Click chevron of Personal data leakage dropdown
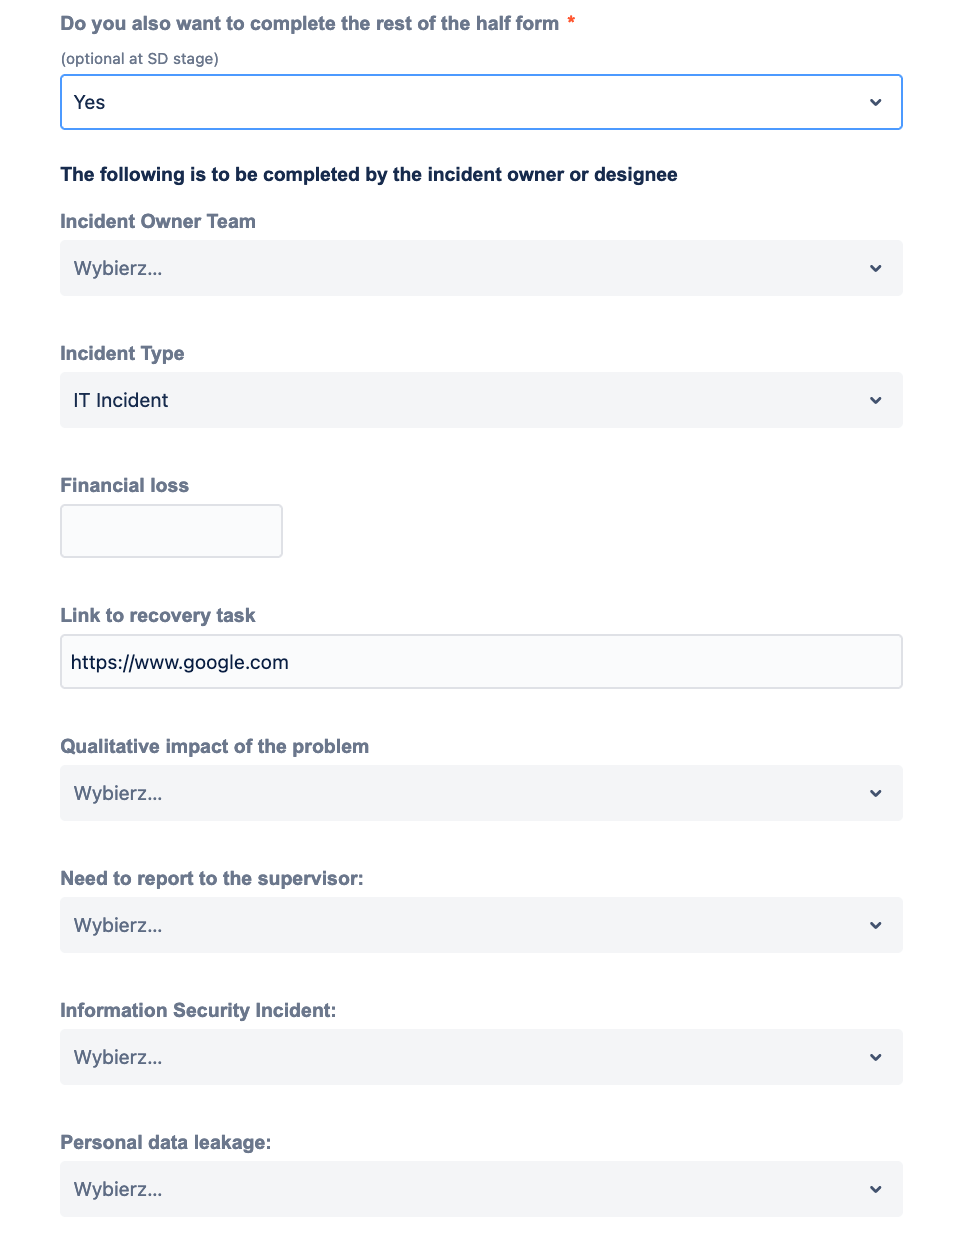 tap(876, 1189)
